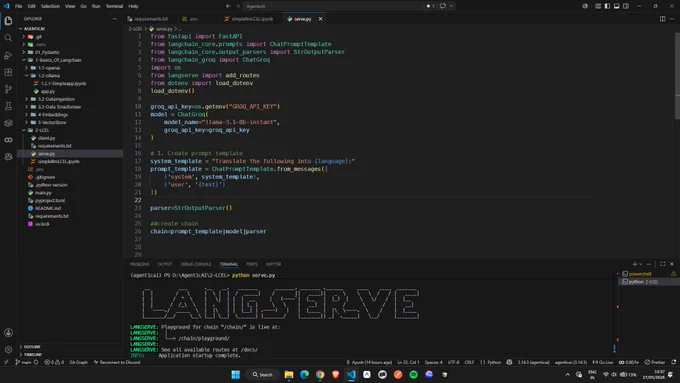The height and width of the screenshot is (383, 680).
Task: Open client.py in the explorer
Action: (46, 138)
